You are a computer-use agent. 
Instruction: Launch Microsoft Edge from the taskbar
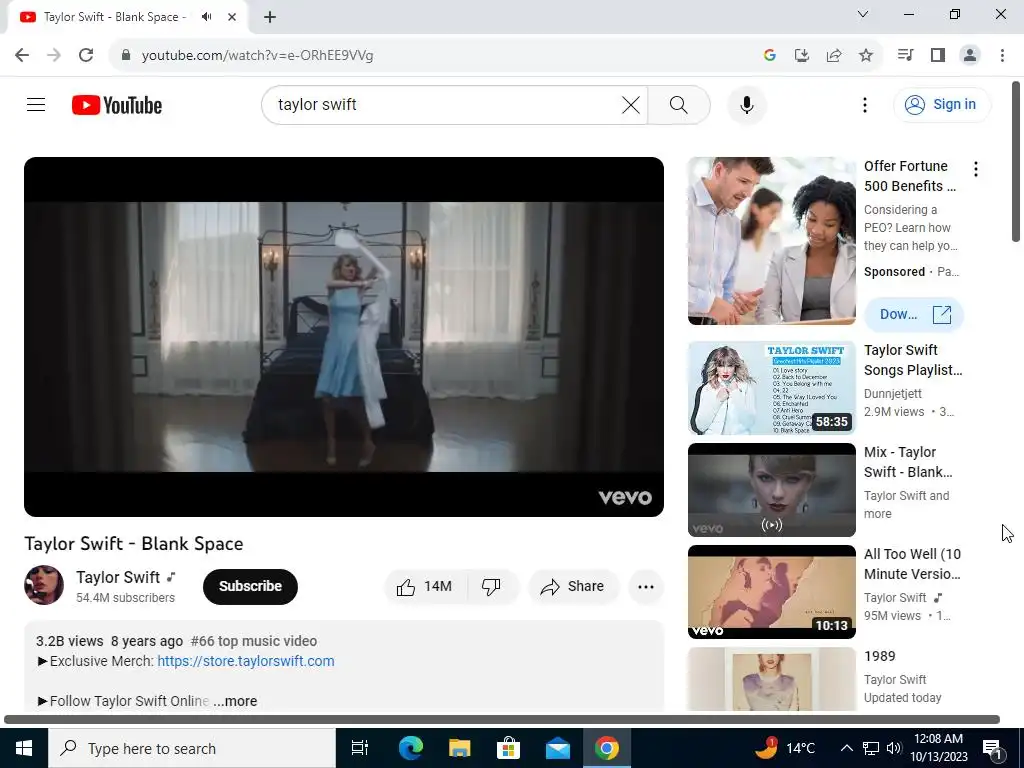pos(410,748)
